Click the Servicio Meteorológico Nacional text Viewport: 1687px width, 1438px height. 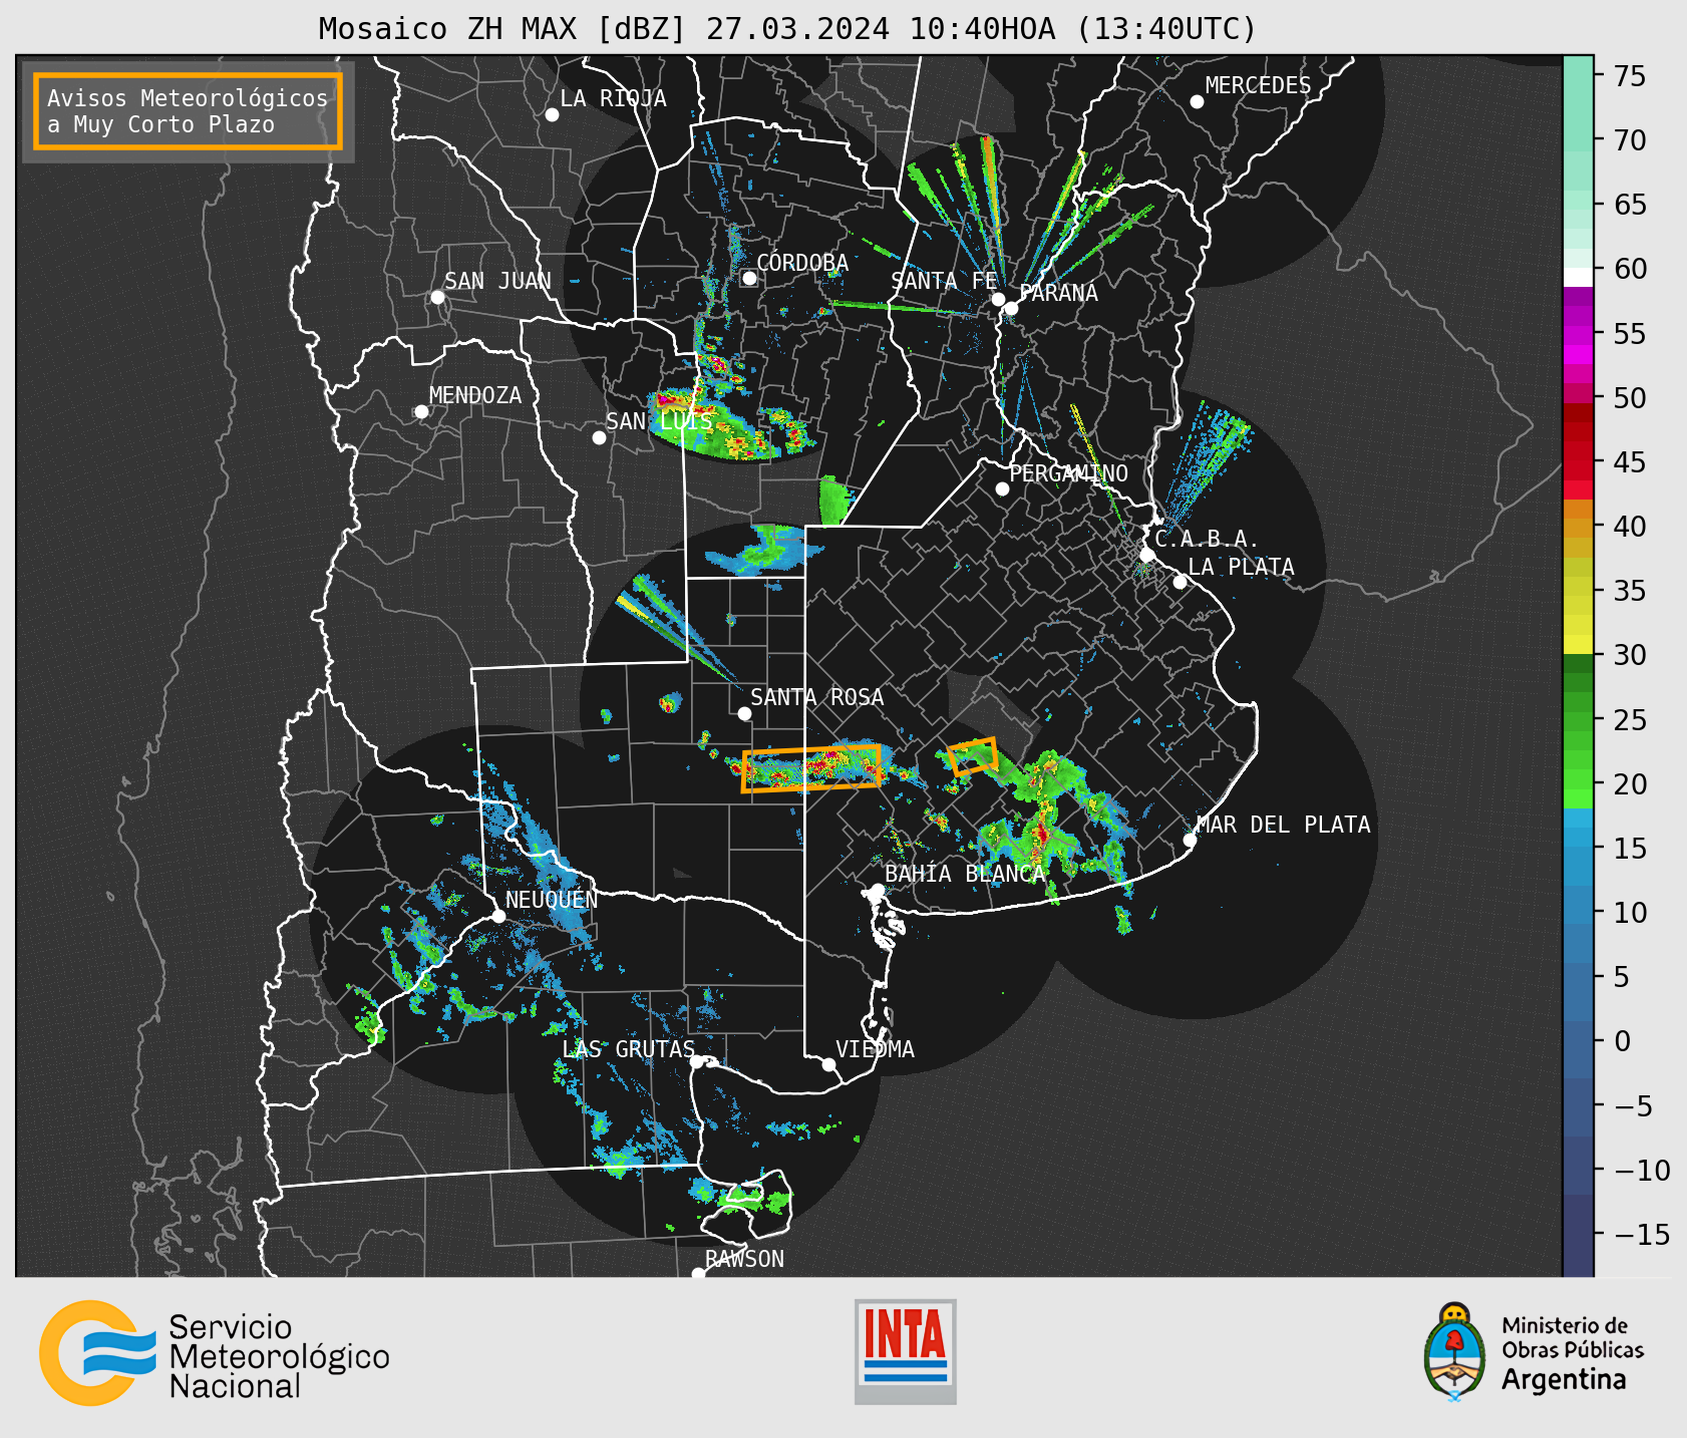pyautogui.click(x=279, y=1357)
